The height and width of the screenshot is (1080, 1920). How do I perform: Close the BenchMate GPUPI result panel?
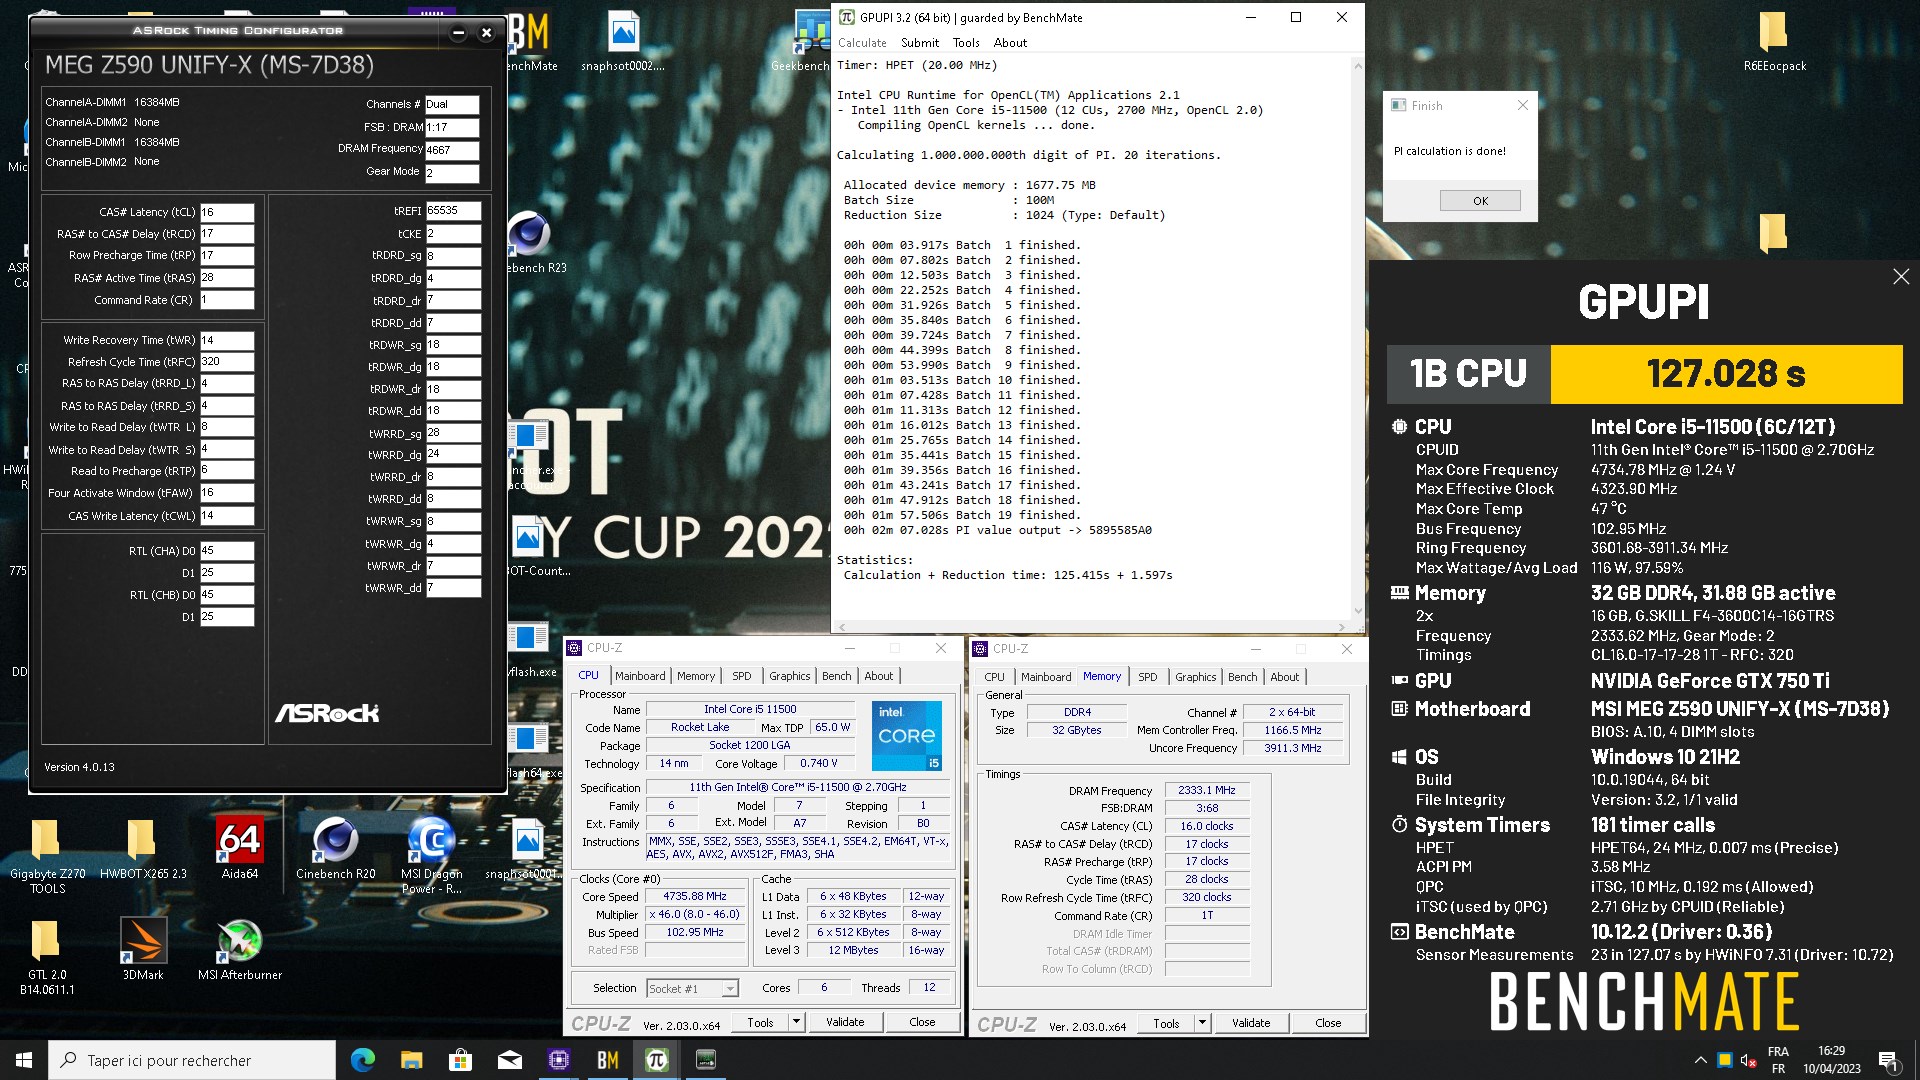point(1901,277)
